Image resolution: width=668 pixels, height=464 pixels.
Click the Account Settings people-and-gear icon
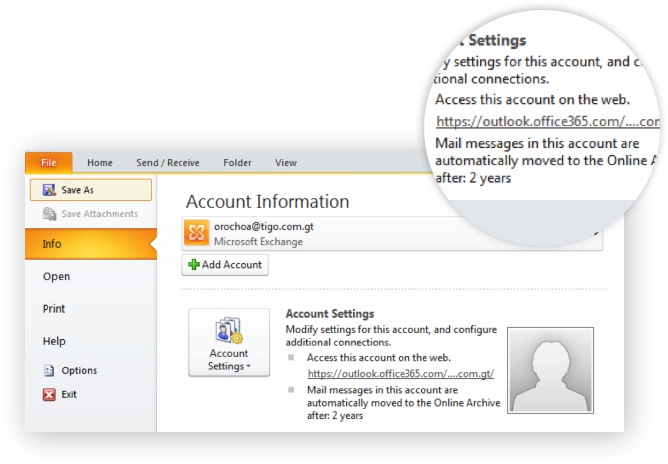tap(229, 332)
